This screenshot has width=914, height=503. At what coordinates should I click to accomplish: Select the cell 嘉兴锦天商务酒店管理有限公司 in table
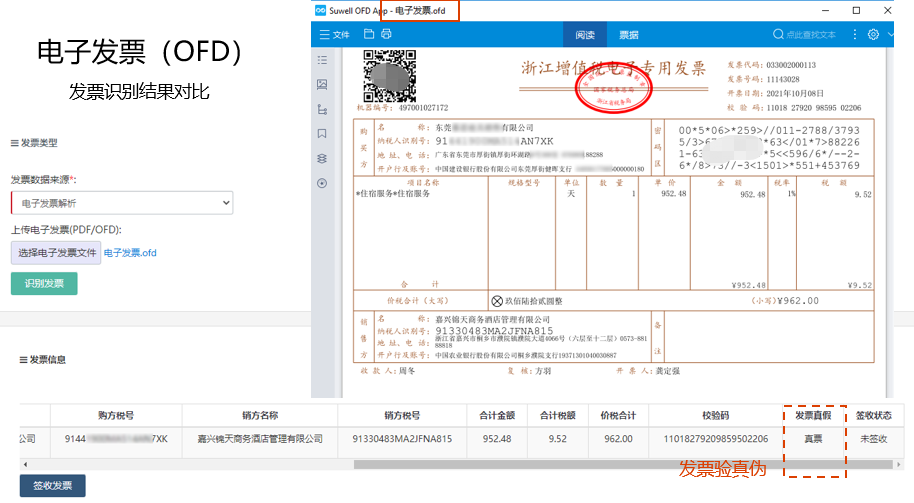(260, 438)
